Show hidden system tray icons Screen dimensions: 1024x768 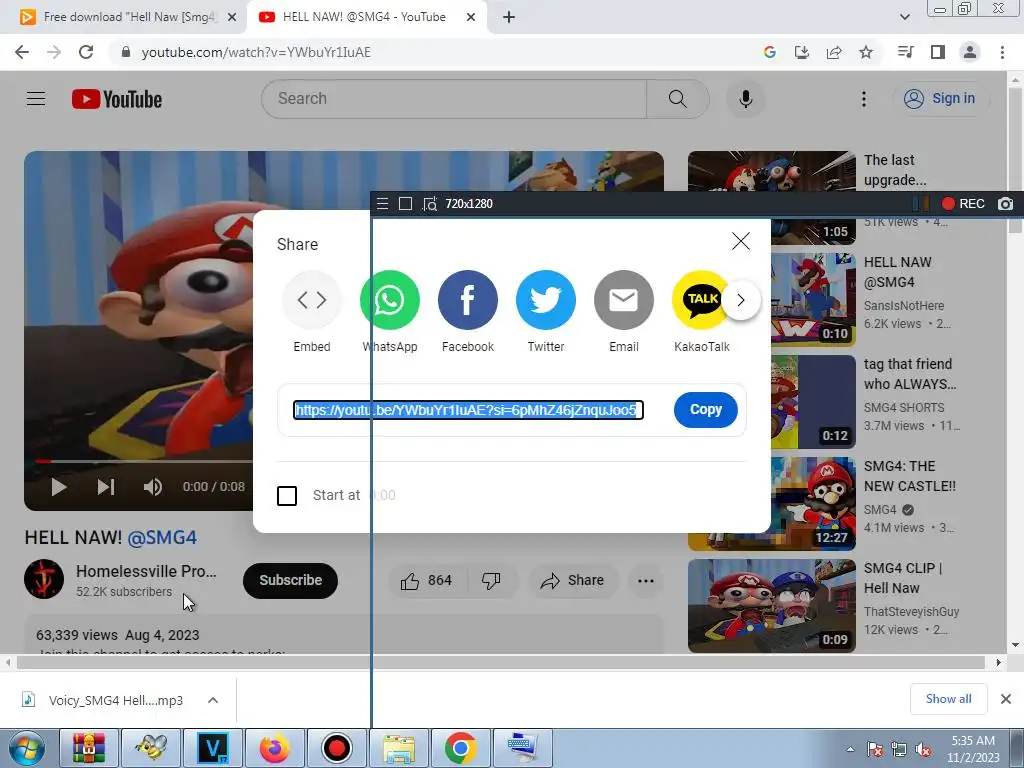(x=850, y=749)
